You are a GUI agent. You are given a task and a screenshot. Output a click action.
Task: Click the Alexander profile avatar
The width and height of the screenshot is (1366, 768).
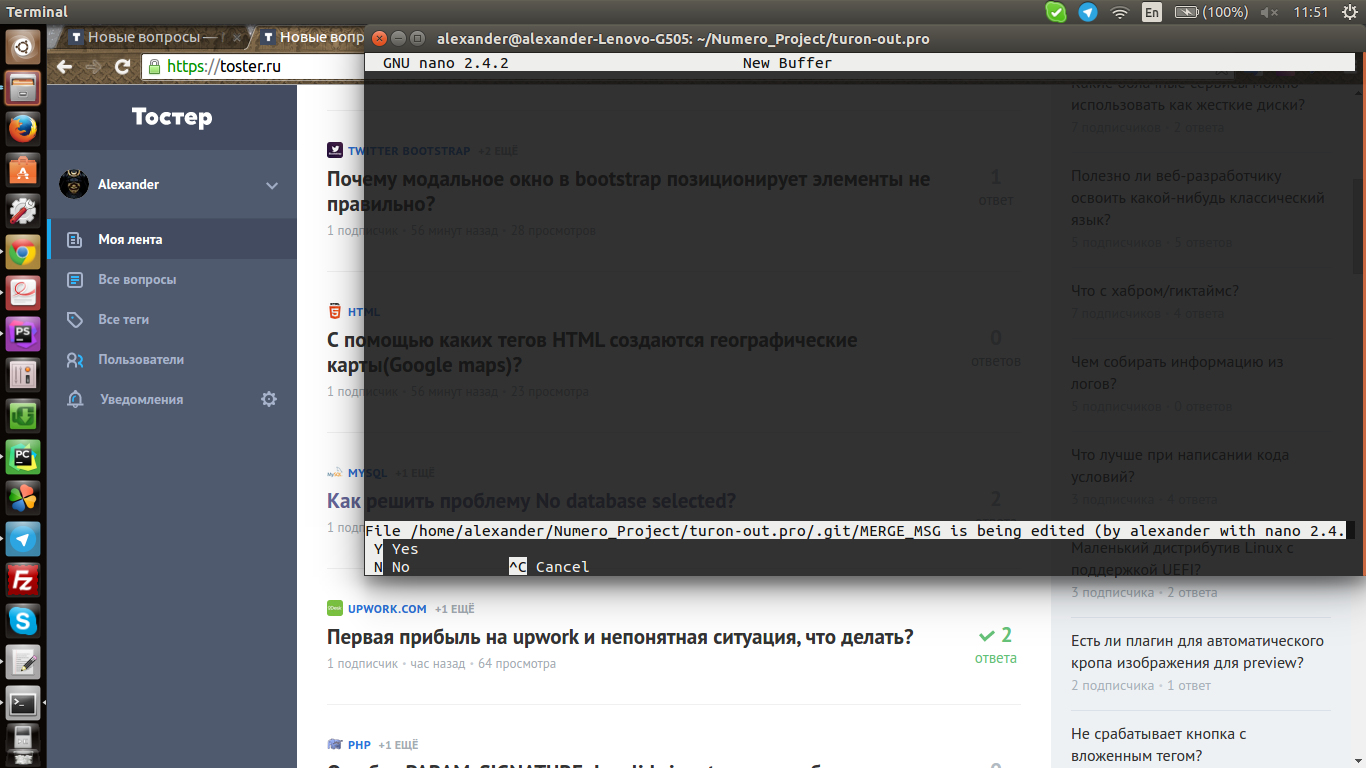coord(75,184)
